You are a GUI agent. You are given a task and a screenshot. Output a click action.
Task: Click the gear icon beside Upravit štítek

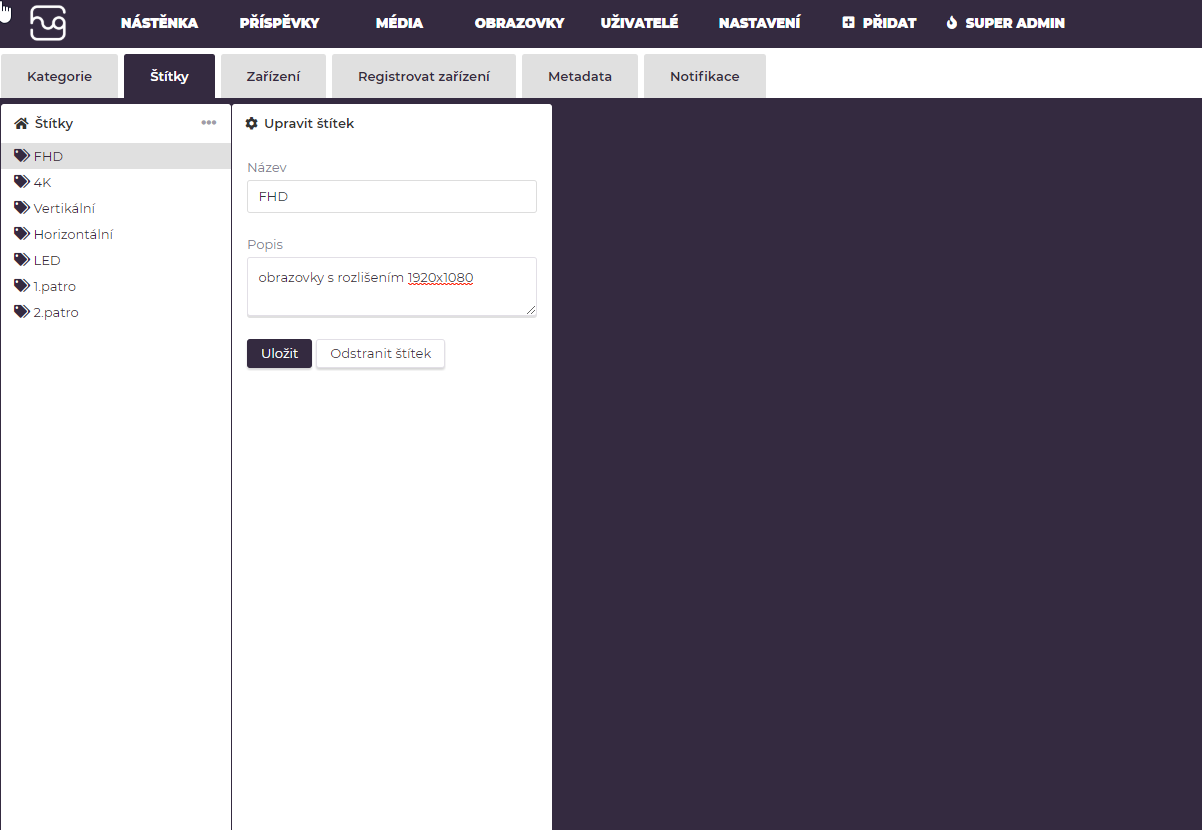pos(252,124)
